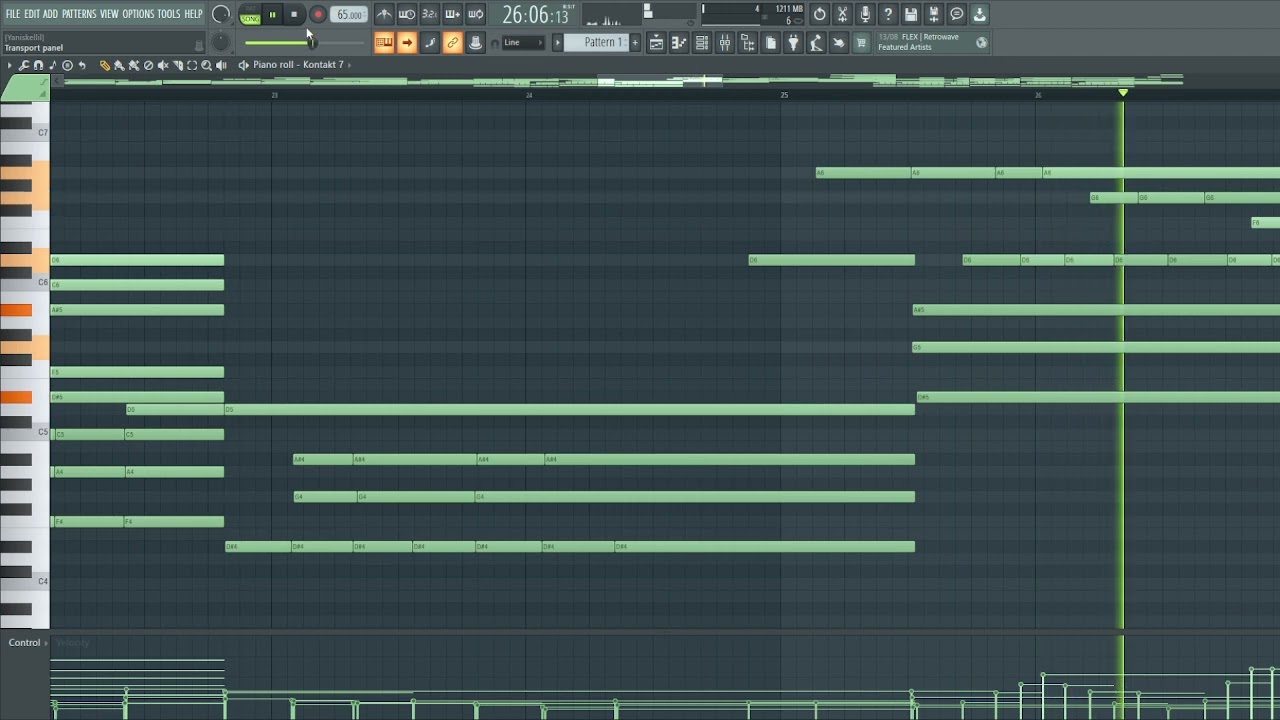Toggle the link controller chain button

tap(453, 42)
